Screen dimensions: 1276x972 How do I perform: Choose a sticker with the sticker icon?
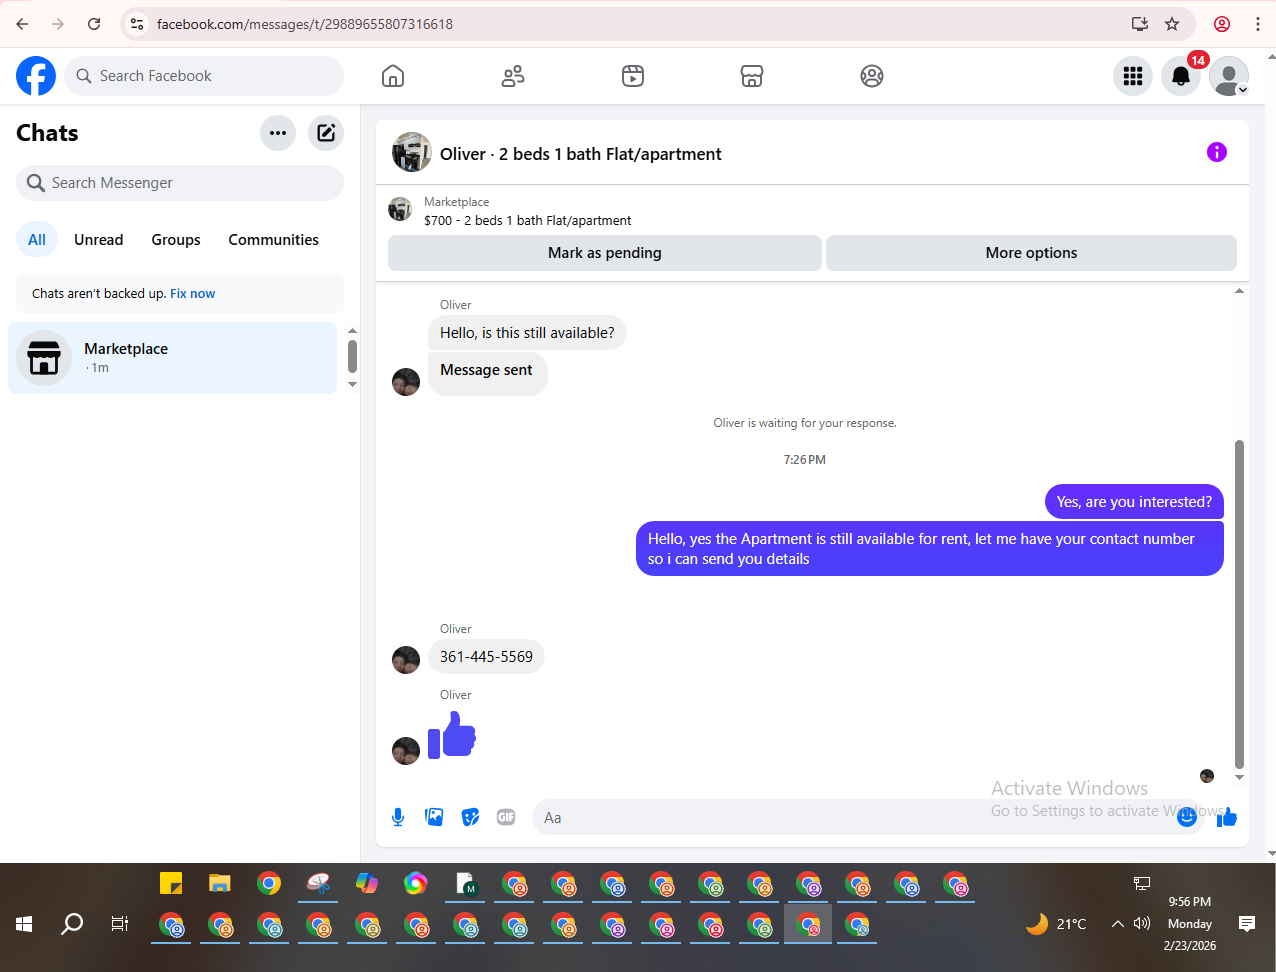pyautogui.click(x=470, y=817)
